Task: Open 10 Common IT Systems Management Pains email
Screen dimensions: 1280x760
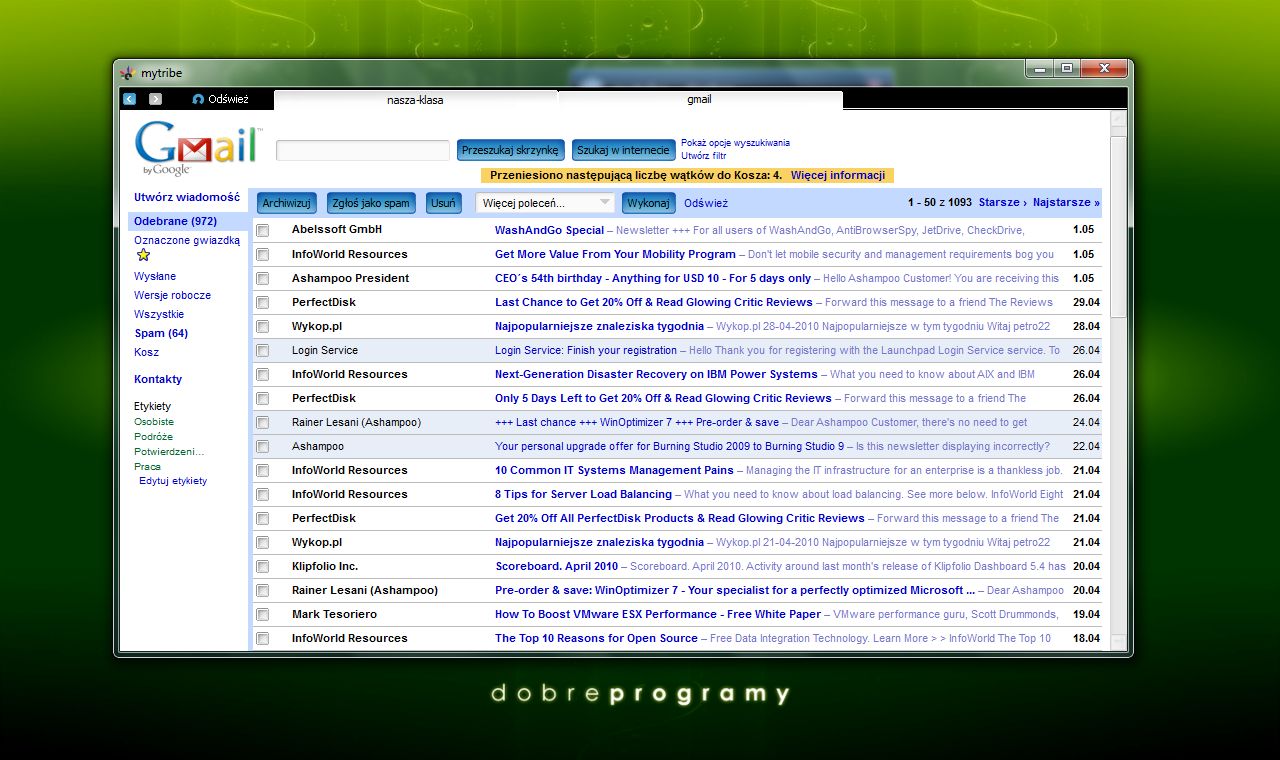Action: (x=614, y=470)
